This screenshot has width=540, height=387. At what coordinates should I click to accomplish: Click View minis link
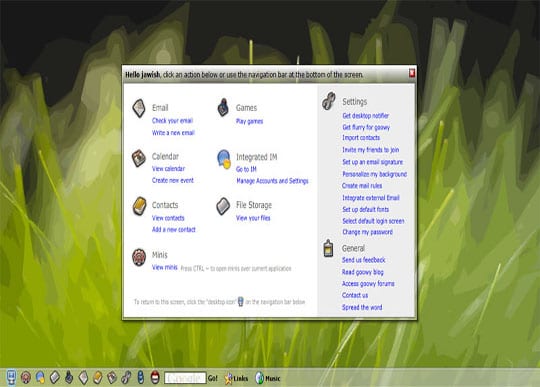[165, 268]
